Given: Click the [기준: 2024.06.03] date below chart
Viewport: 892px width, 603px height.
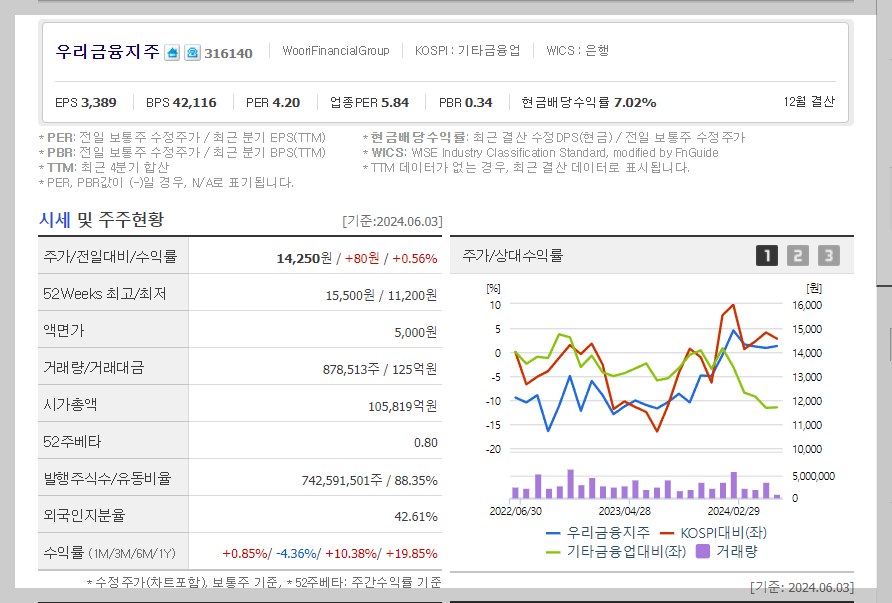Looking at the screenshot, I should 802,587.
